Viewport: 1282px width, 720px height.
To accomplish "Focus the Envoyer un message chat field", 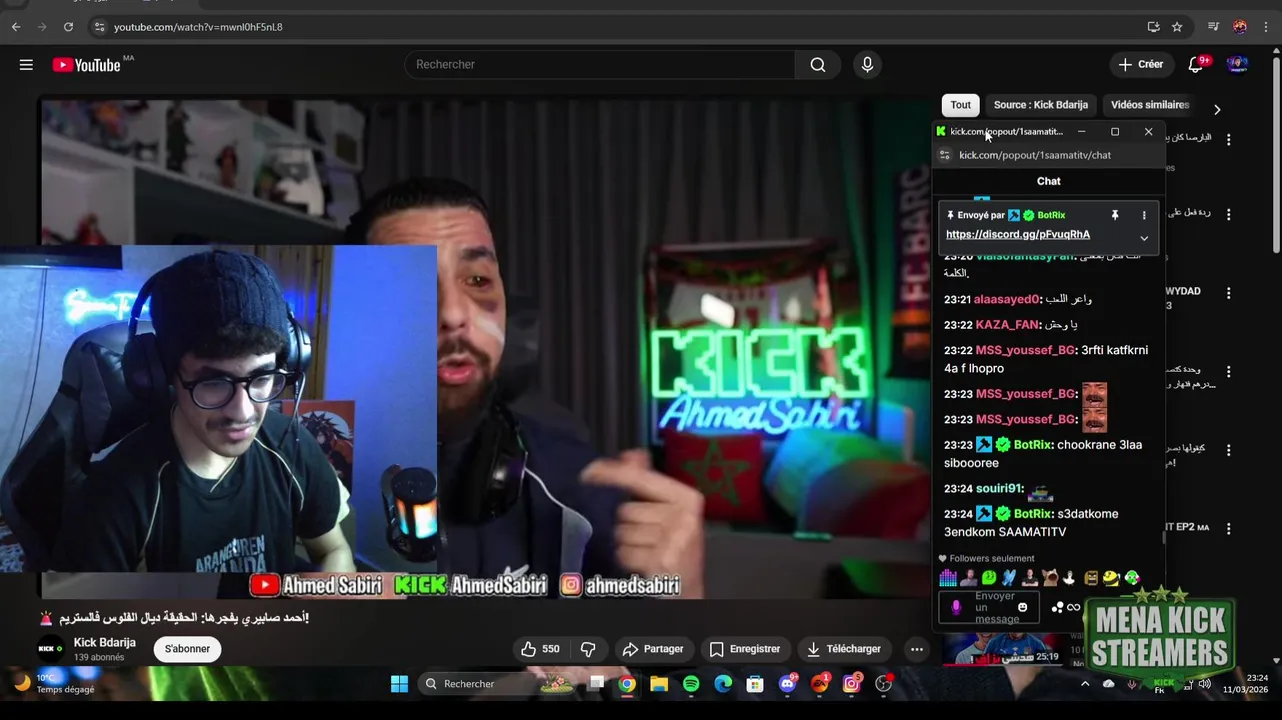I will tap(988, 607).
